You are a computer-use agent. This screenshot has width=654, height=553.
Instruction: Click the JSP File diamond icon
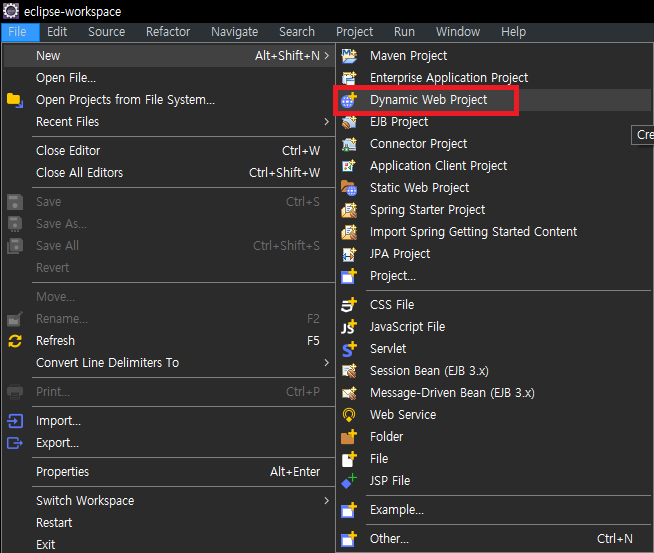tap(349, 481)
